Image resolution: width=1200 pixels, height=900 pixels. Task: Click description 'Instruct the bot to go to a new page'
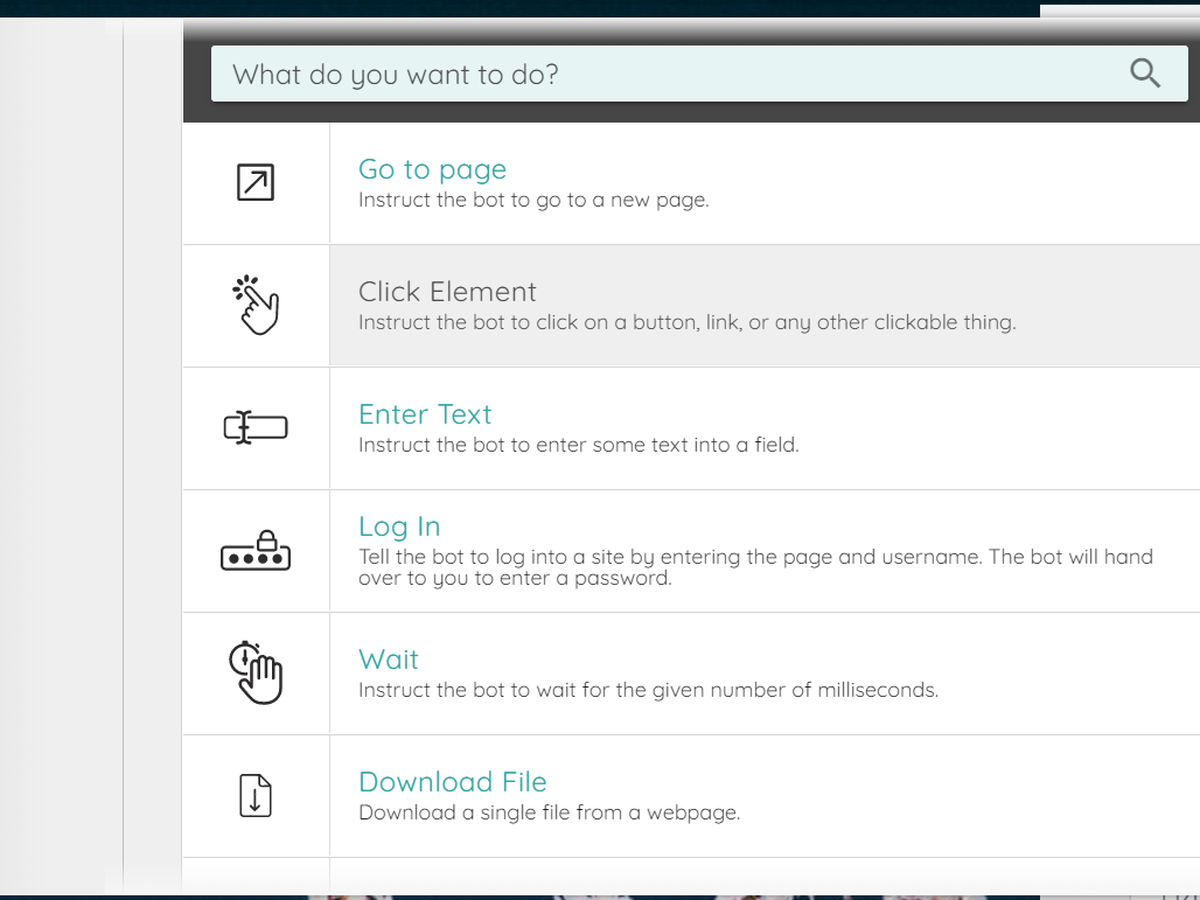coord(534,200)
